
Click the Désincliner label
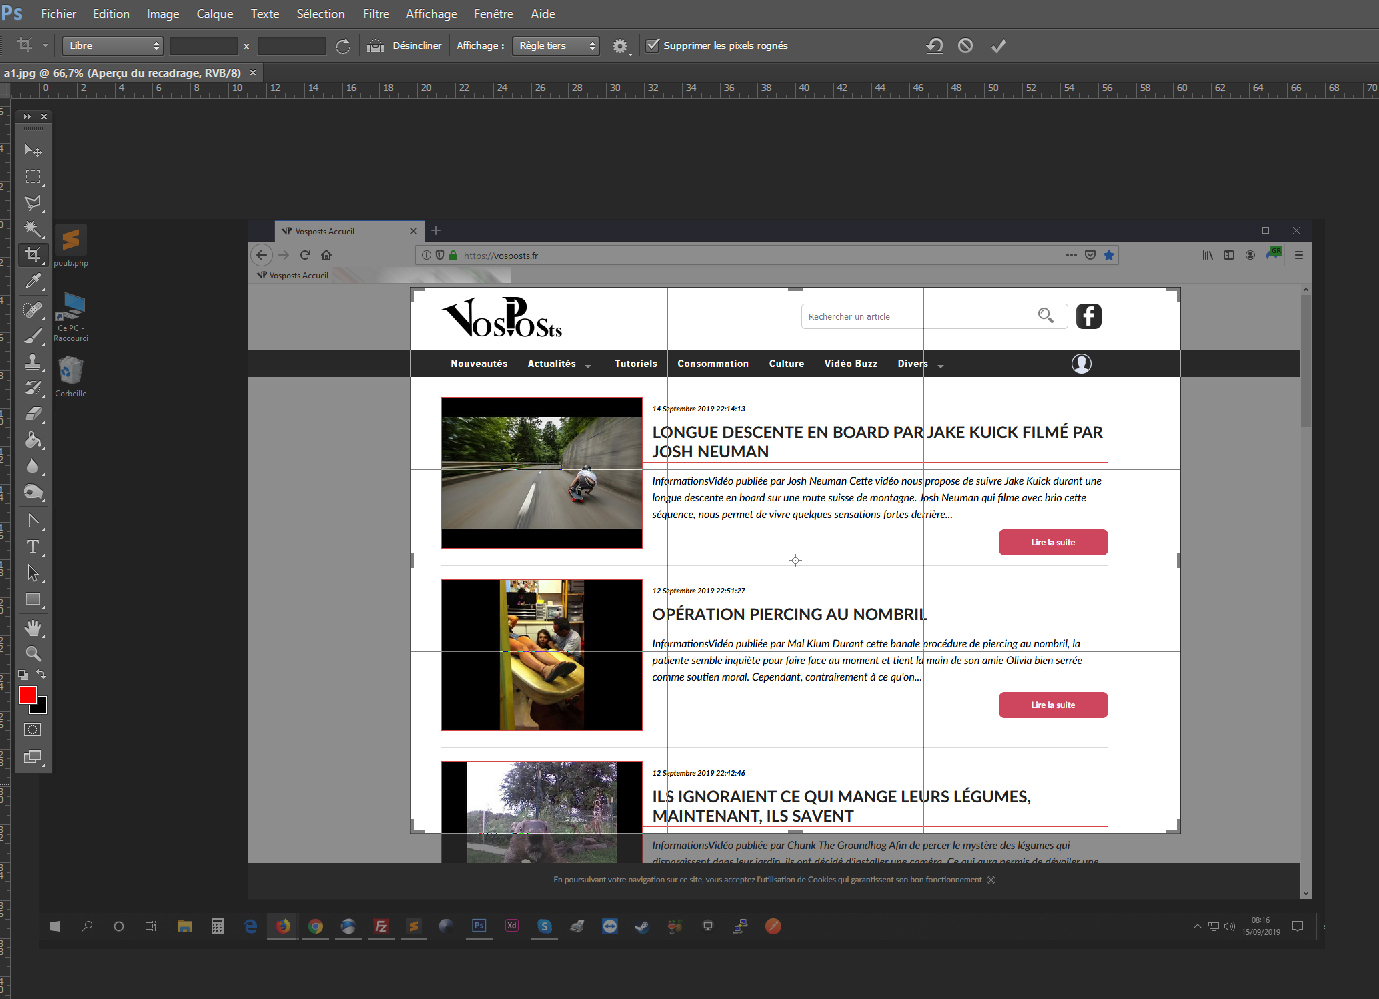[417, 46]
